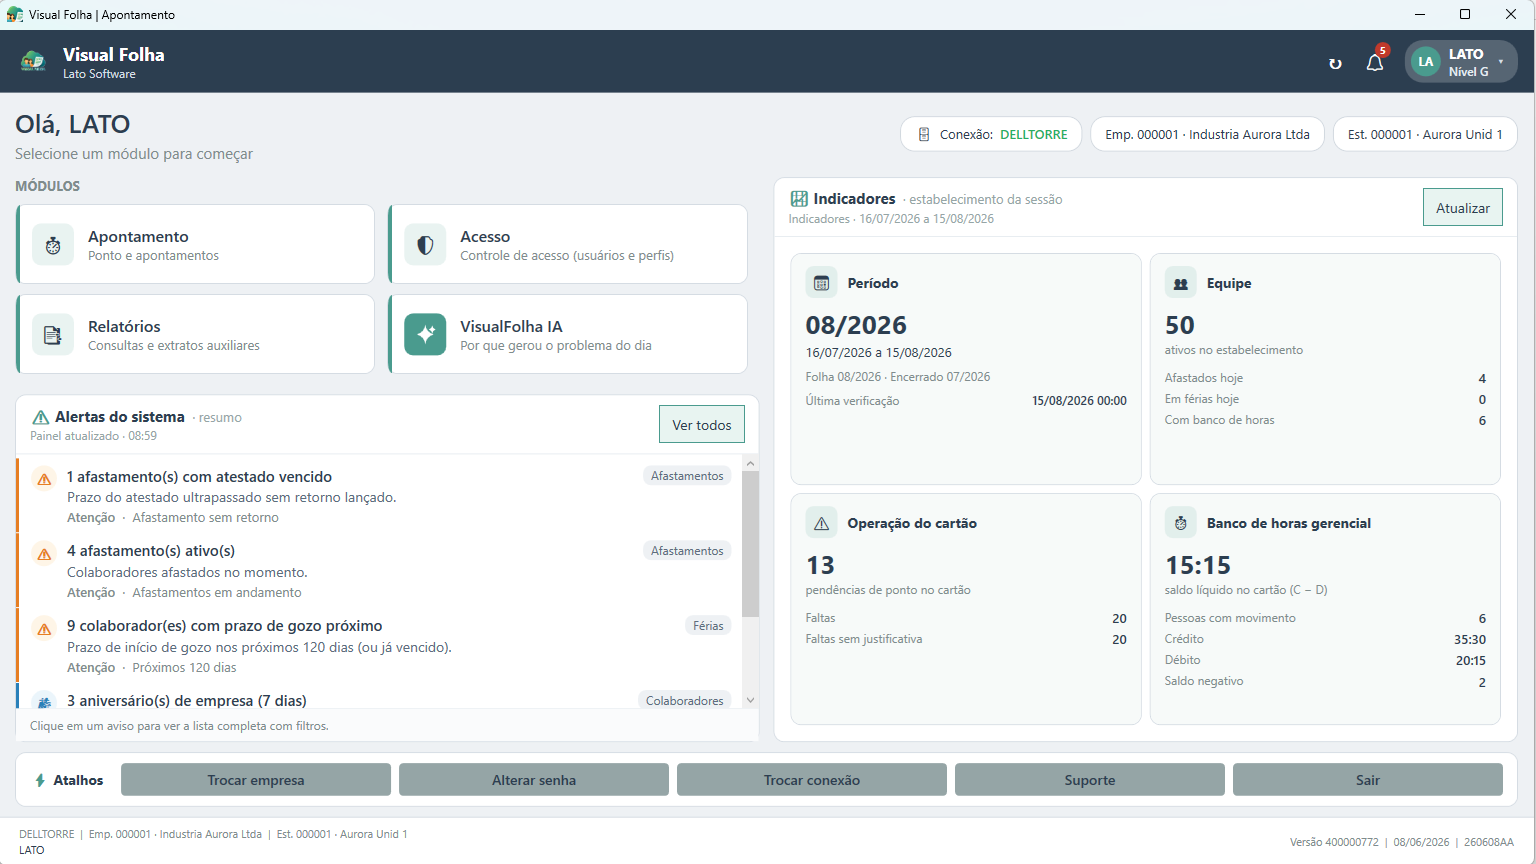Open the Apontamento module
This screenshot has height=864, width=1536.
pyautogui.click(x=196, y=245)
